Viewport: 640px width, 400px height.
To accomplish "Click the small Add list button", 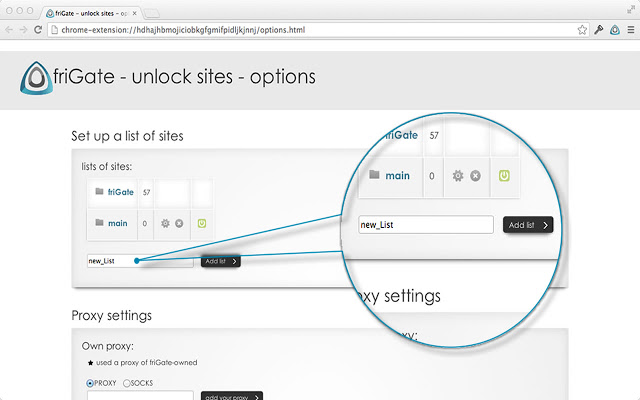I will [221, 261].
